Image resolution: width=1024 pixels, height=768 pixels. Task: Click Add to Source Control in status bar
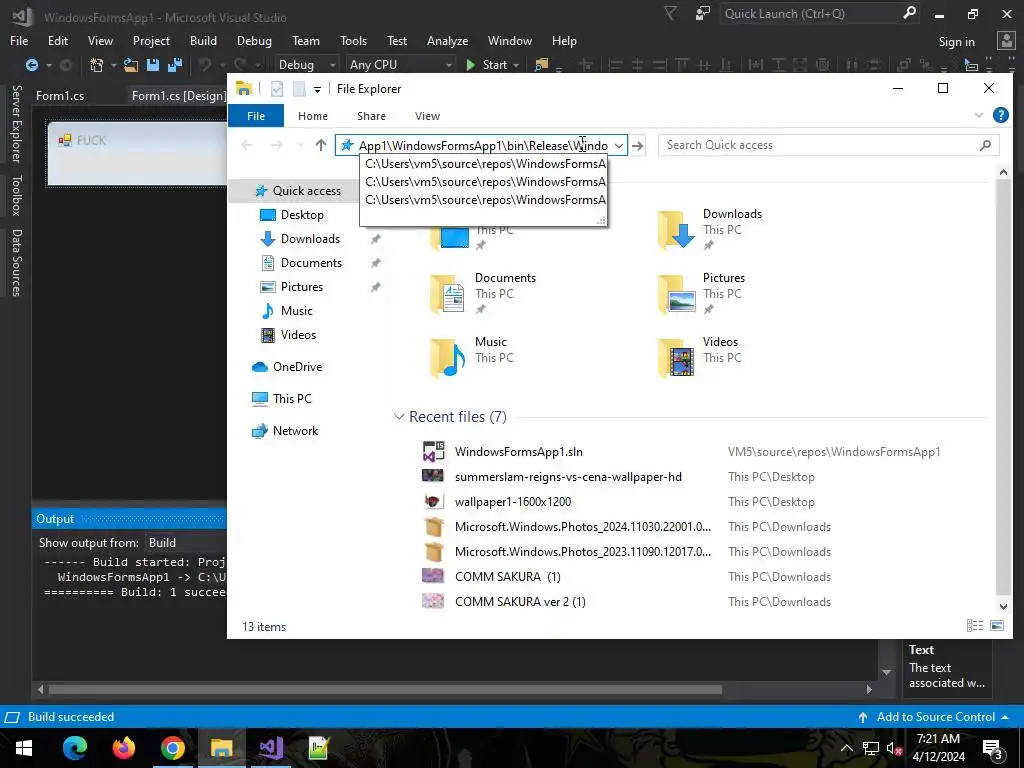point(935,717)
